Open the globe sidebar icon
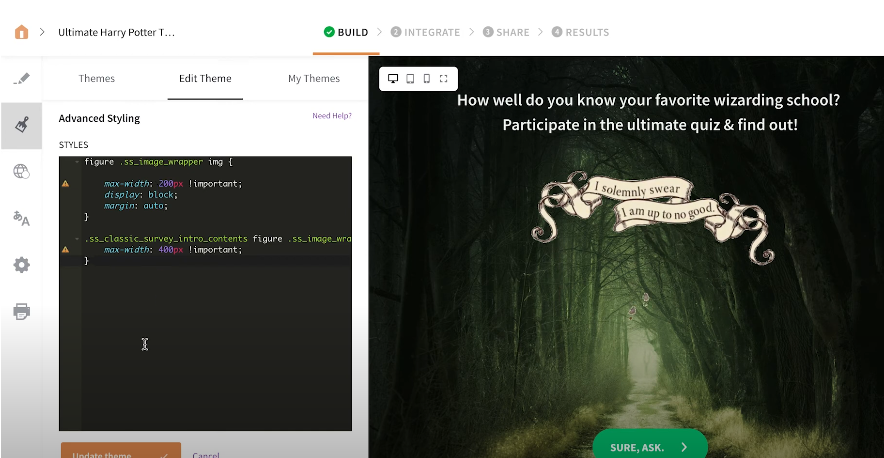Screen dimensions: 884x458 (21, 171)
